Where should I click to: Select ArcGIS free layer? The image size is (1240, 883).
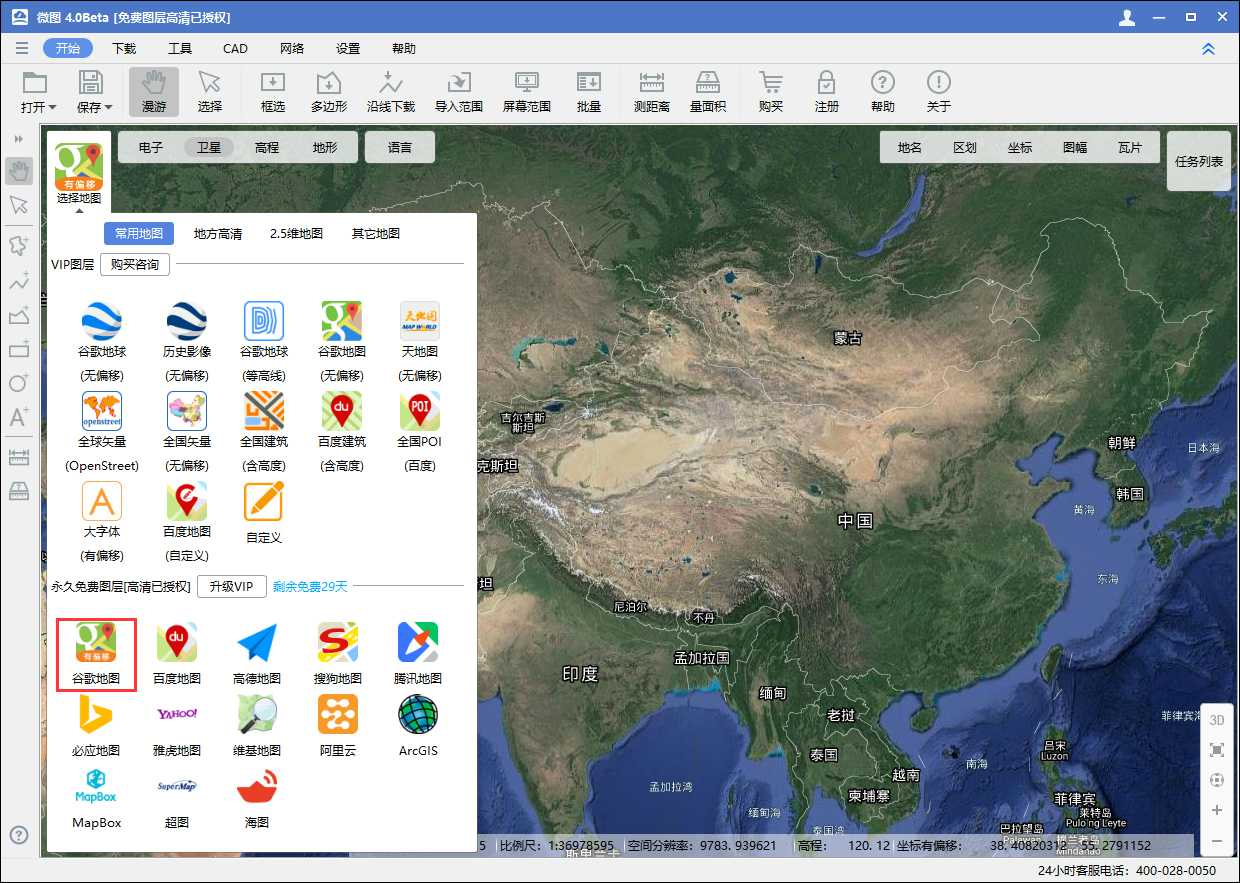click(x=418, y=726)
